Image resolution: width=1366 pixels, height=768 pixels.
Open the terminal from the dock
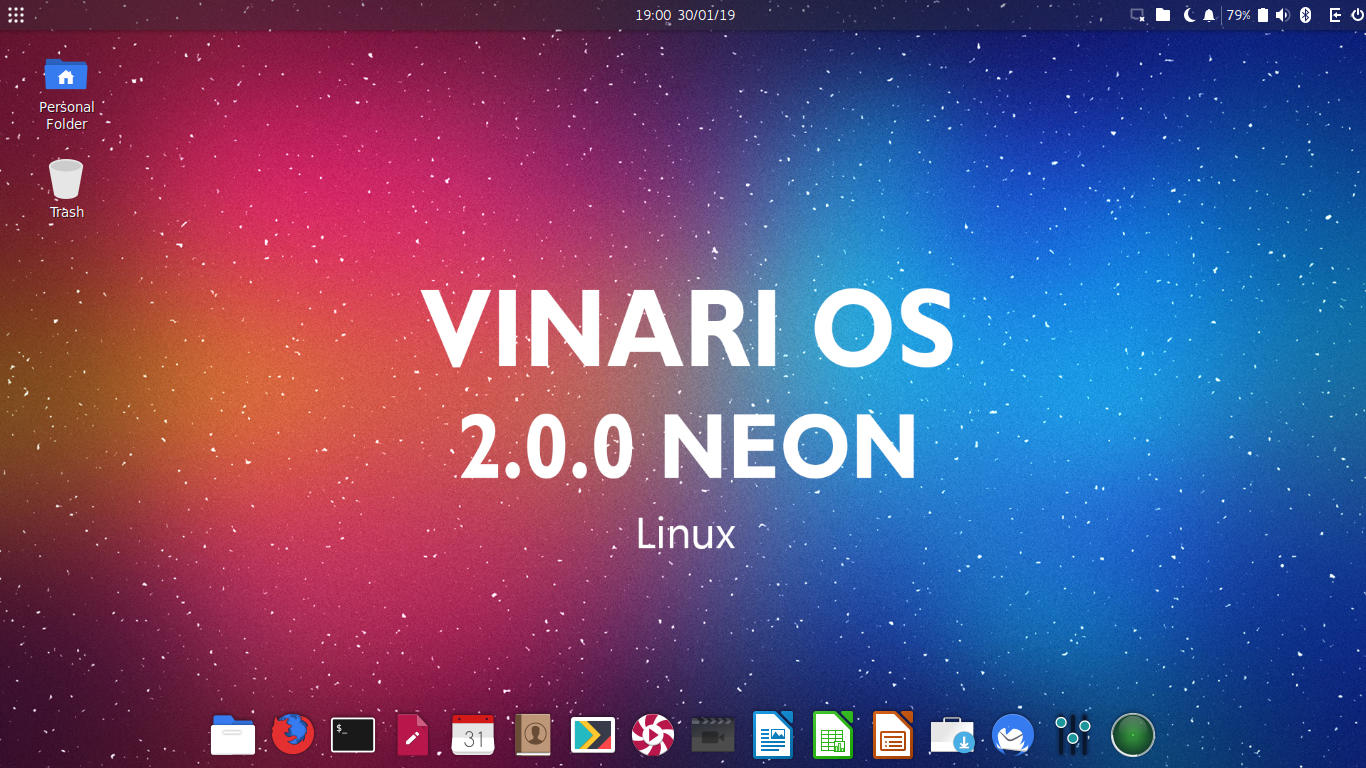point(353,735)
